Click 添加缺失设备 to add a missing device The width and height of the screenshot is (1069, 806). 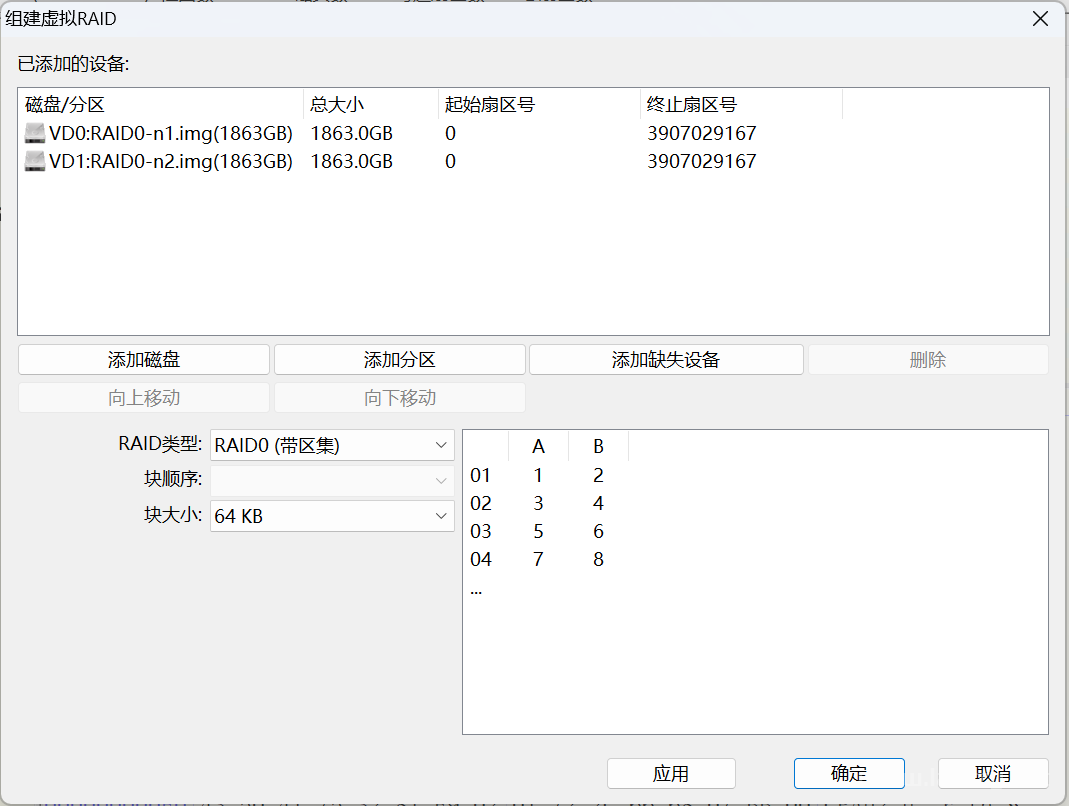666,360
